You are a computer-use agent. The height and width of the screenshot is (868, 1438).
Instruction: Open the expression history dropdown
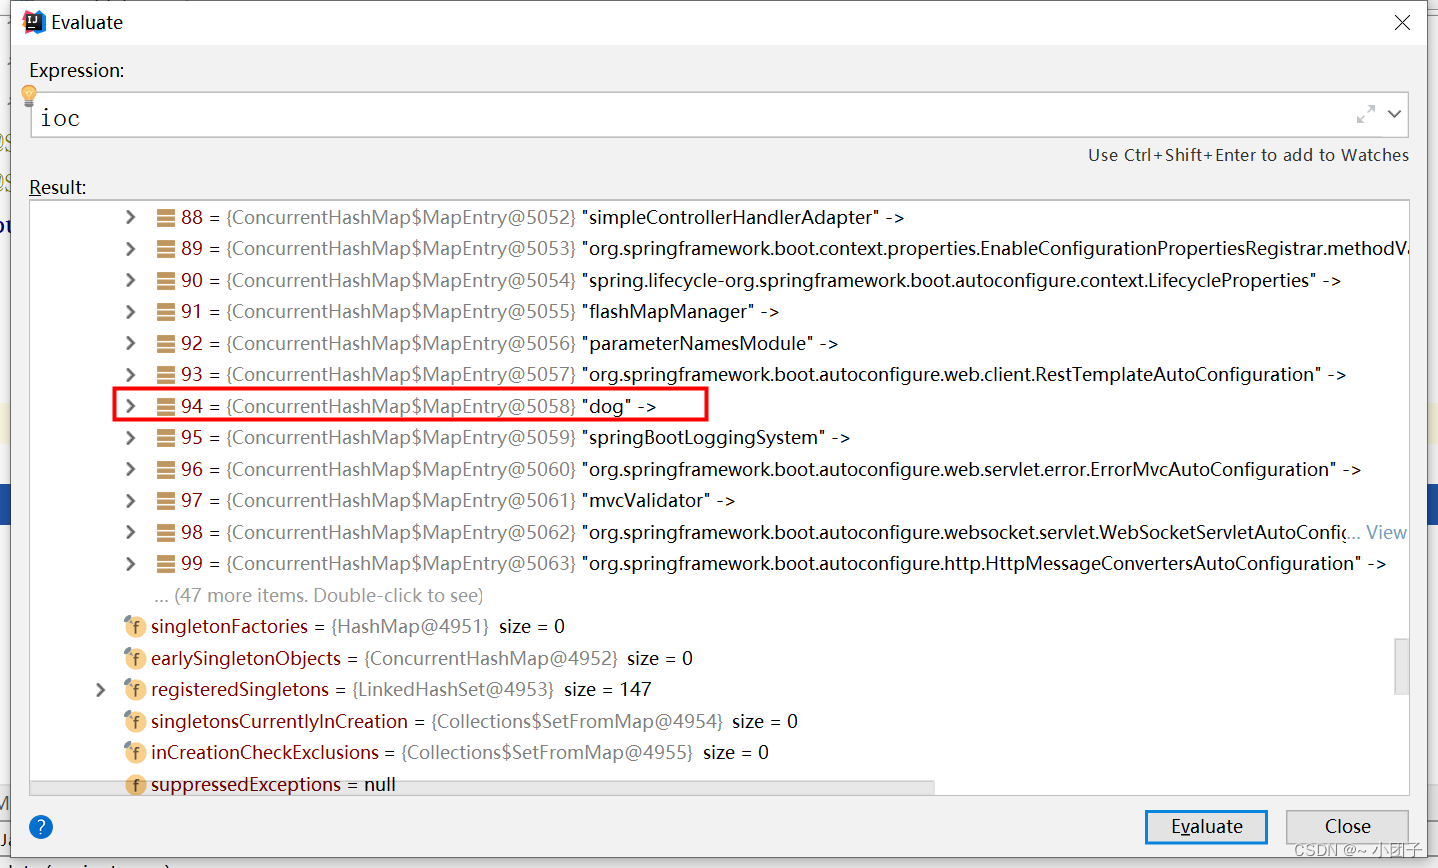click(1395, 114)
